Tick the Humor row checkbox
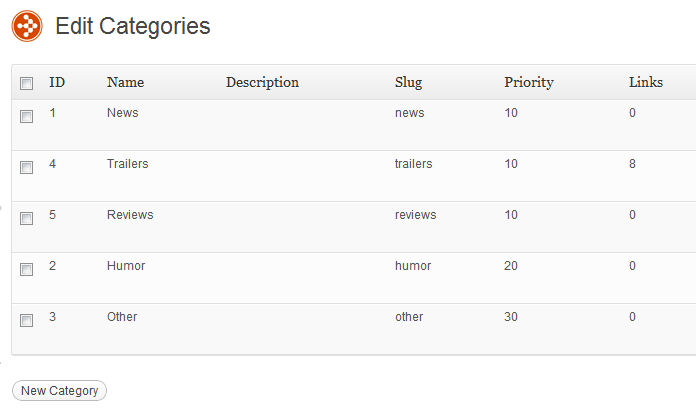Screen dimensions: 696x418 (x=27, y=269)
